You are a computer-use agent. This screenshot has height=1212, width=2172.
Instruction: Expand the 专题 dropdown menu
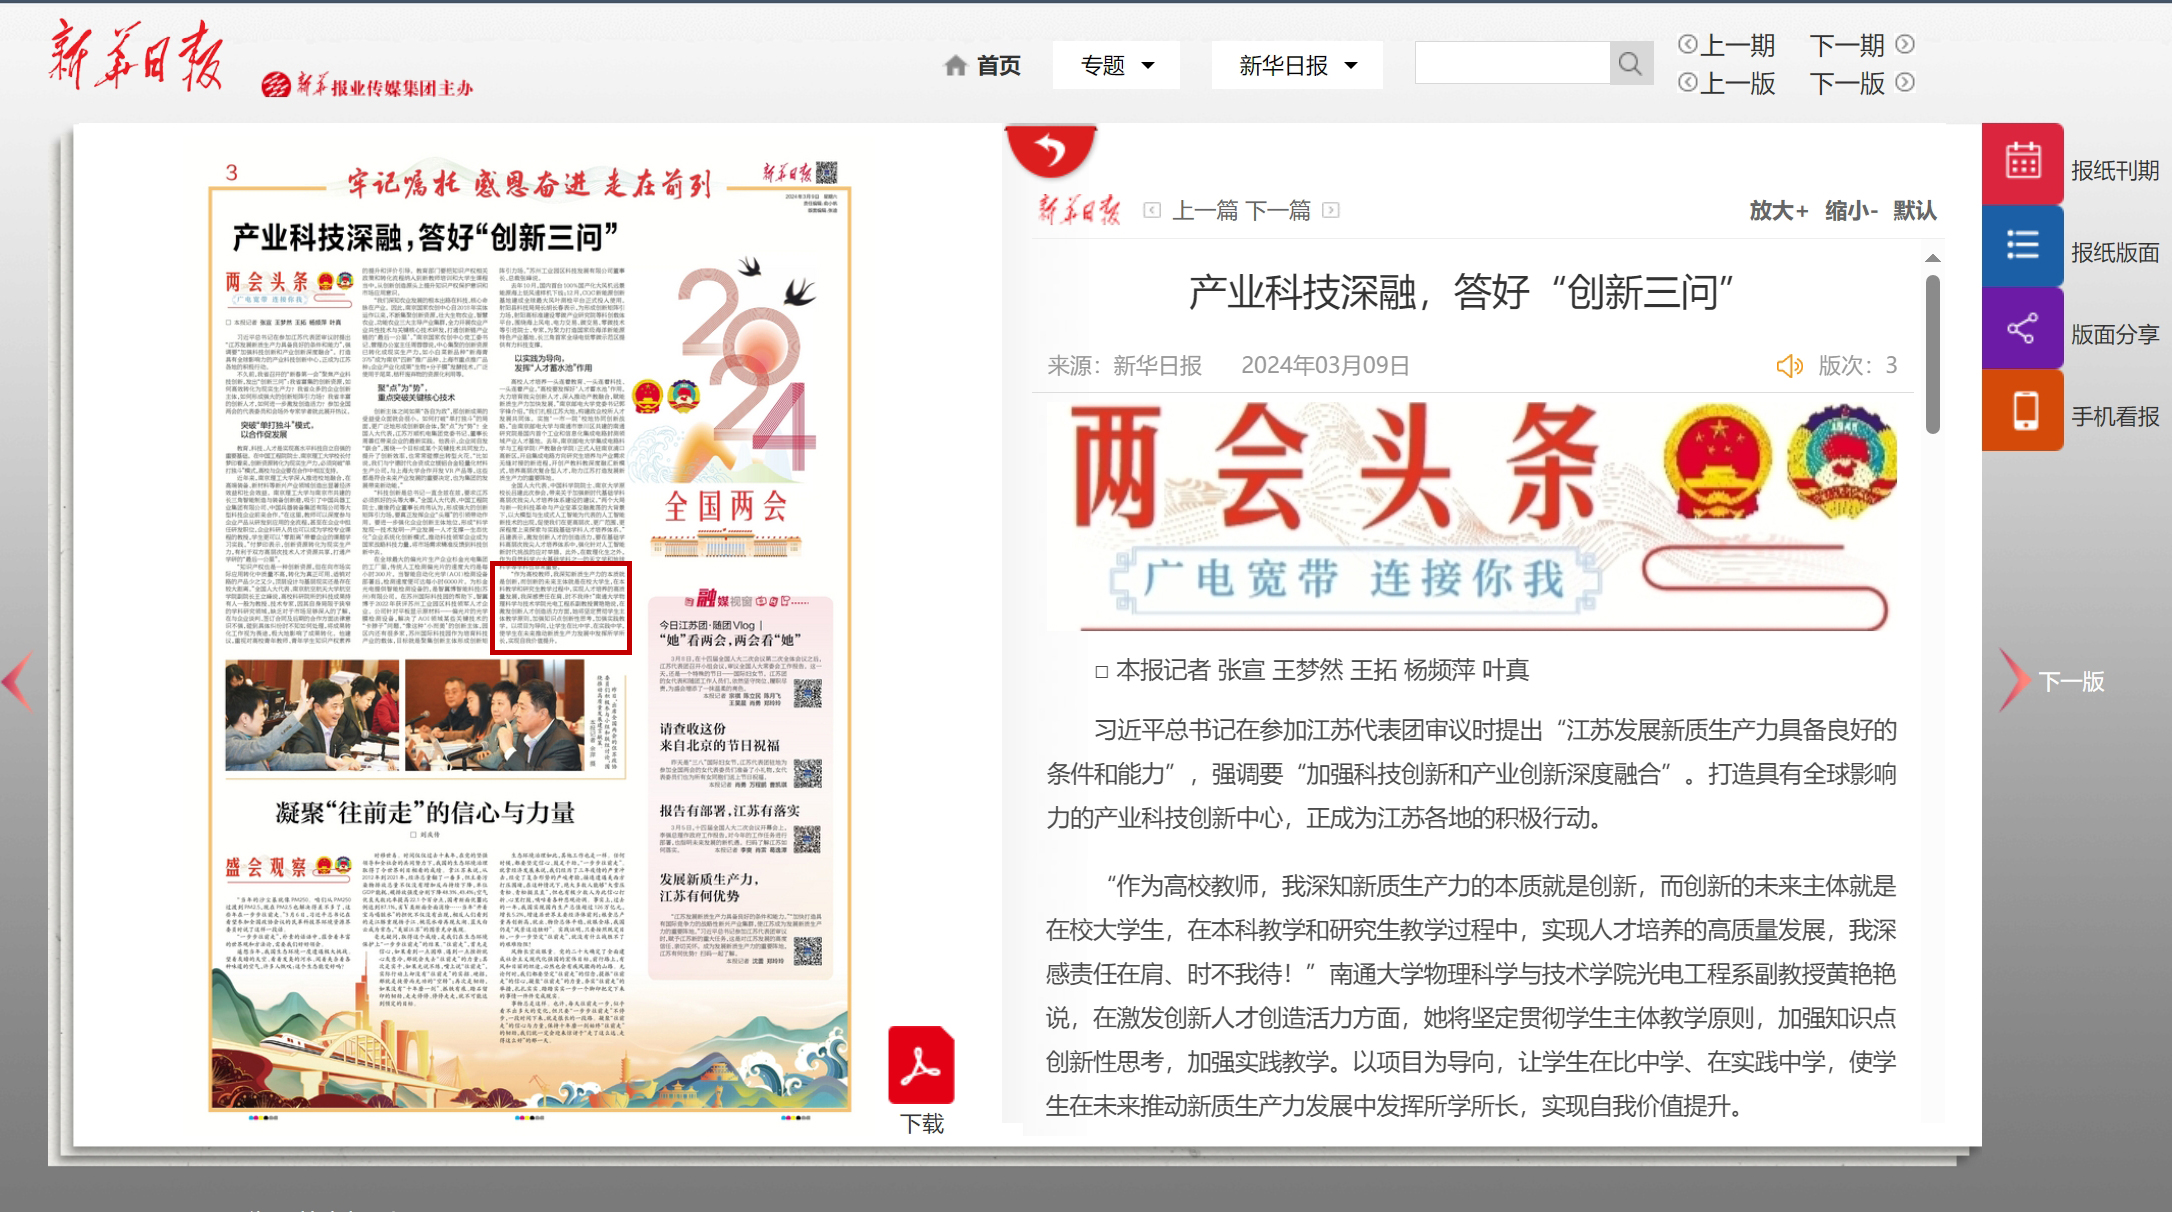[1116, 66]
